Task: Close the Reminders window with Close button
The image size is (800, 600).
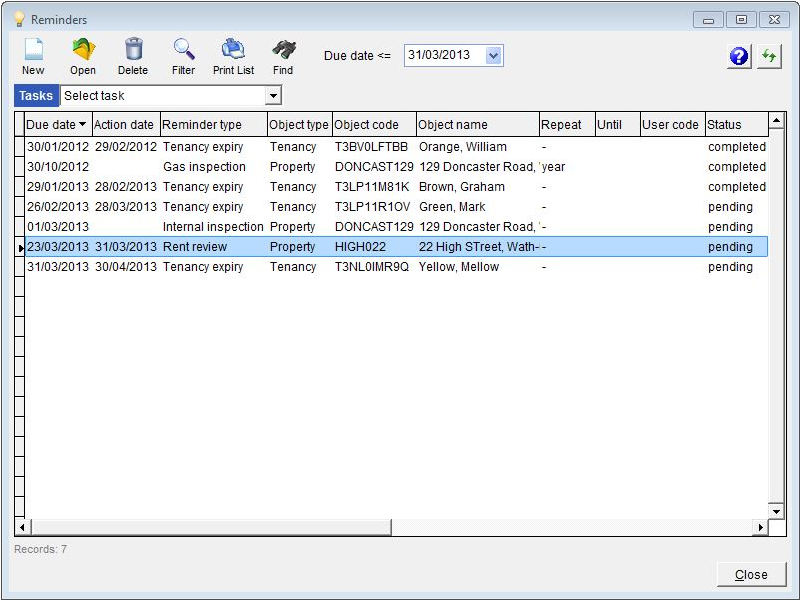Action: coord(751,574)
